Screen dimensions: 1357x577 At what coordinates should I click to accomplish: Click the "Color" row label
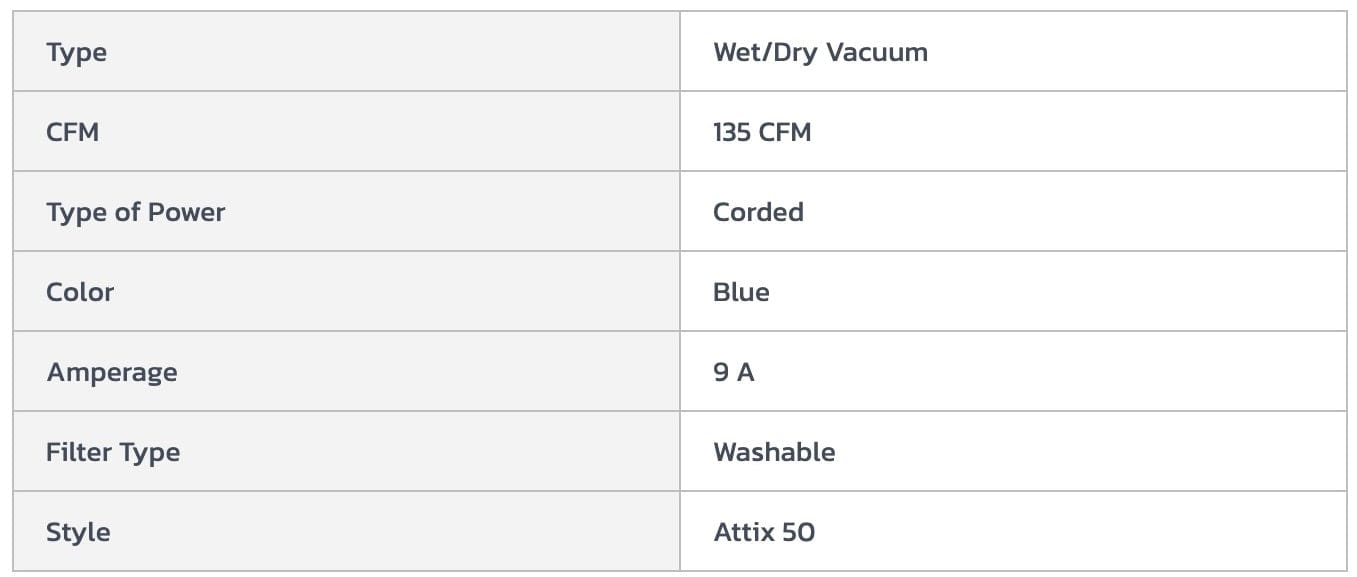pos(80,292)
